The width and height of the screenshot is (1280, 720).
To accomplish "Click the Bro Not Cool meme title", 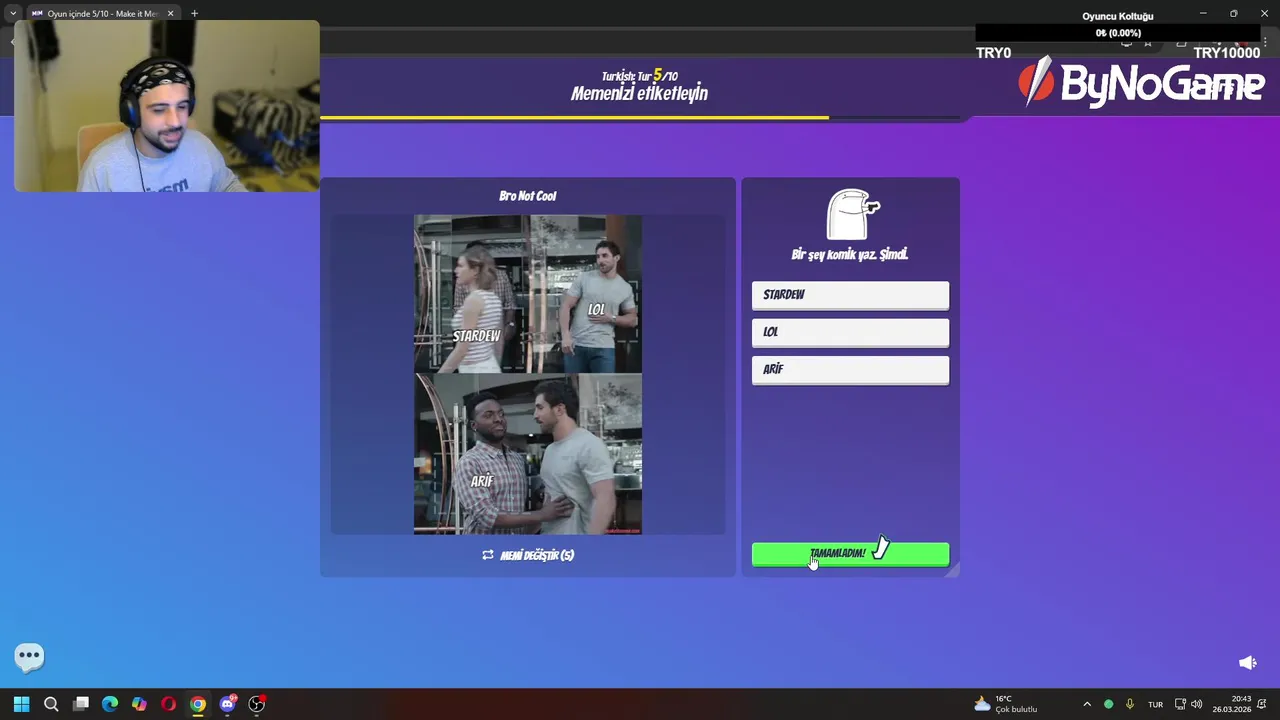I will pyautogui.click(x=528, y=196).
